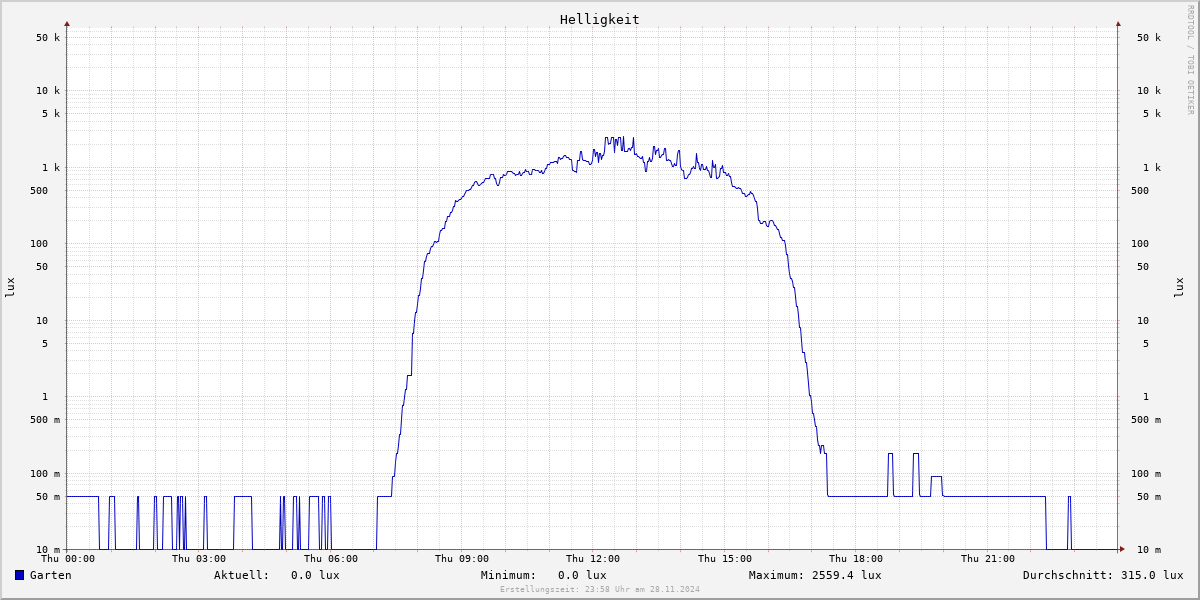Click the '10 k' tick on the right axis
This screenshot has width=1200, height=600.
[x=1149, y=91]
